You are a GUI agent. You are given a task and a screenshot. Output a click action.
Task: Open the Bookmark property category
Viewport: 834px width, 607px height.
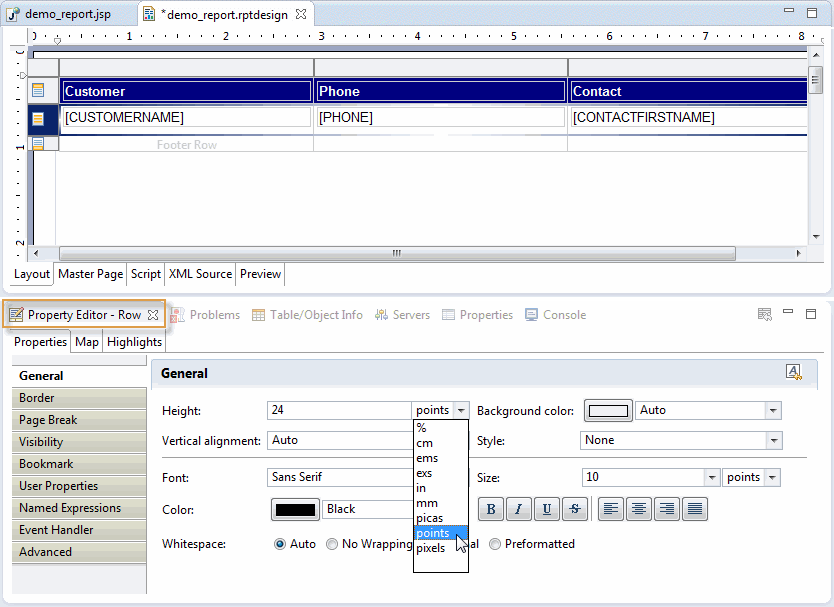pos(79,464)
